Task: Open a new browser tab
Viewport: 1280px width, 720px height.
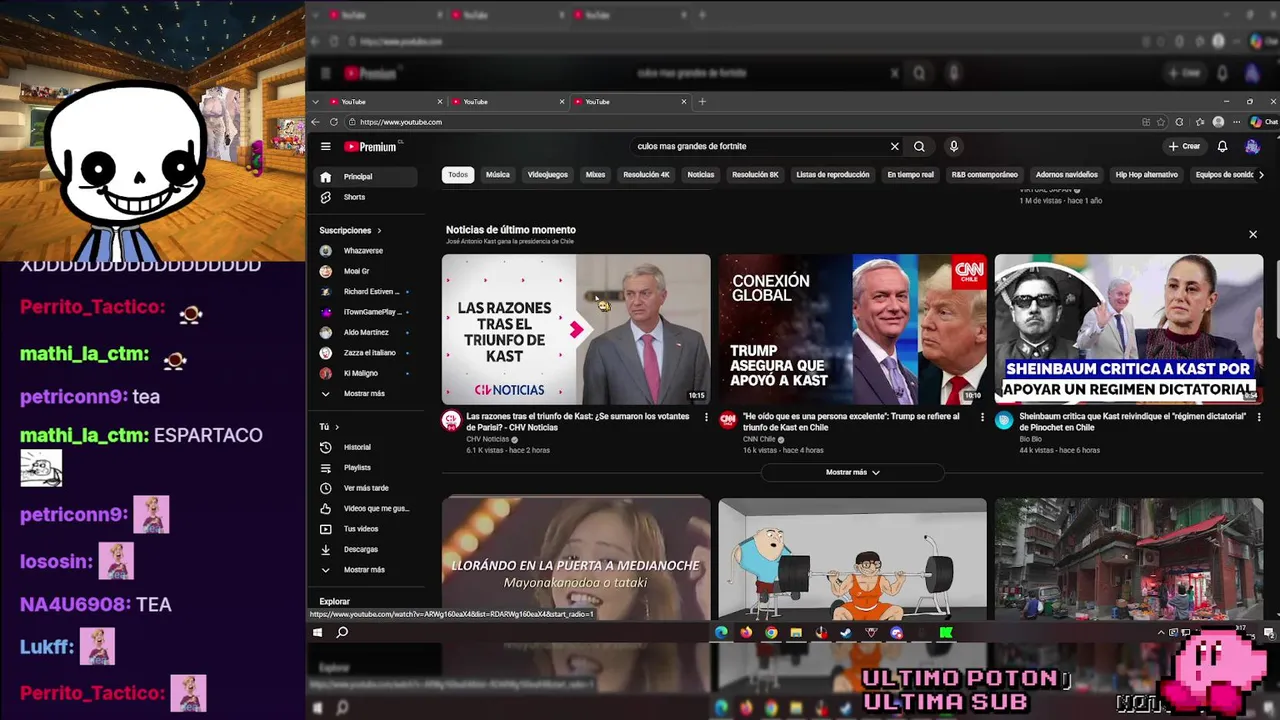Action: (x=702, y=101)
